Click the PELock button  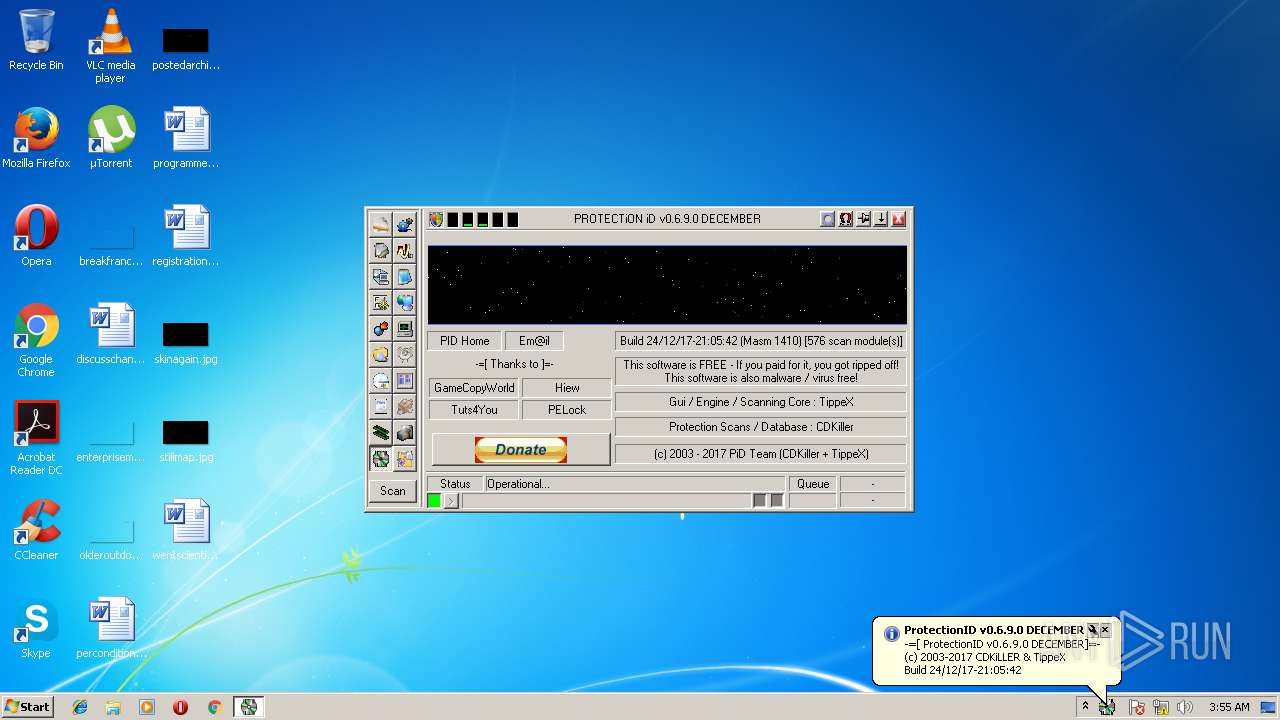pos(567,410)
